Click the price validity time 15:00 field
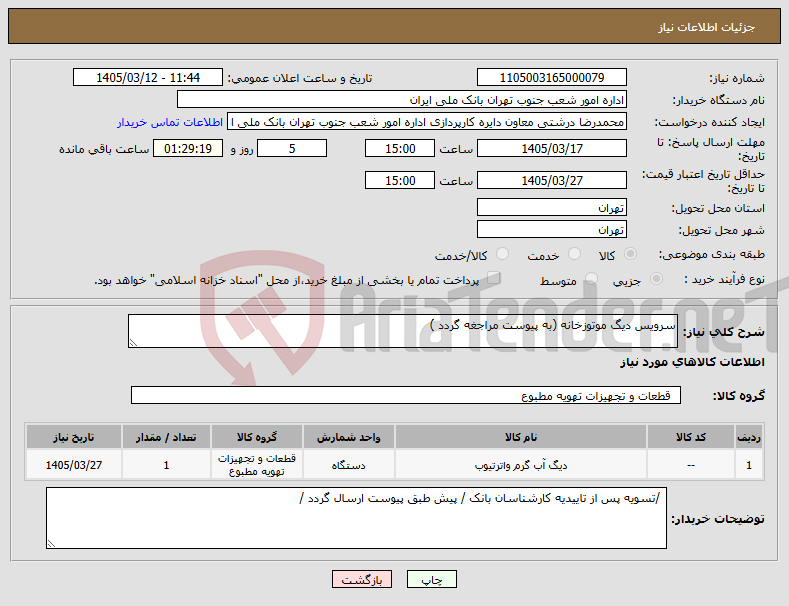The width and height of the screenshot is (789, 606). (x=400, y=180)
